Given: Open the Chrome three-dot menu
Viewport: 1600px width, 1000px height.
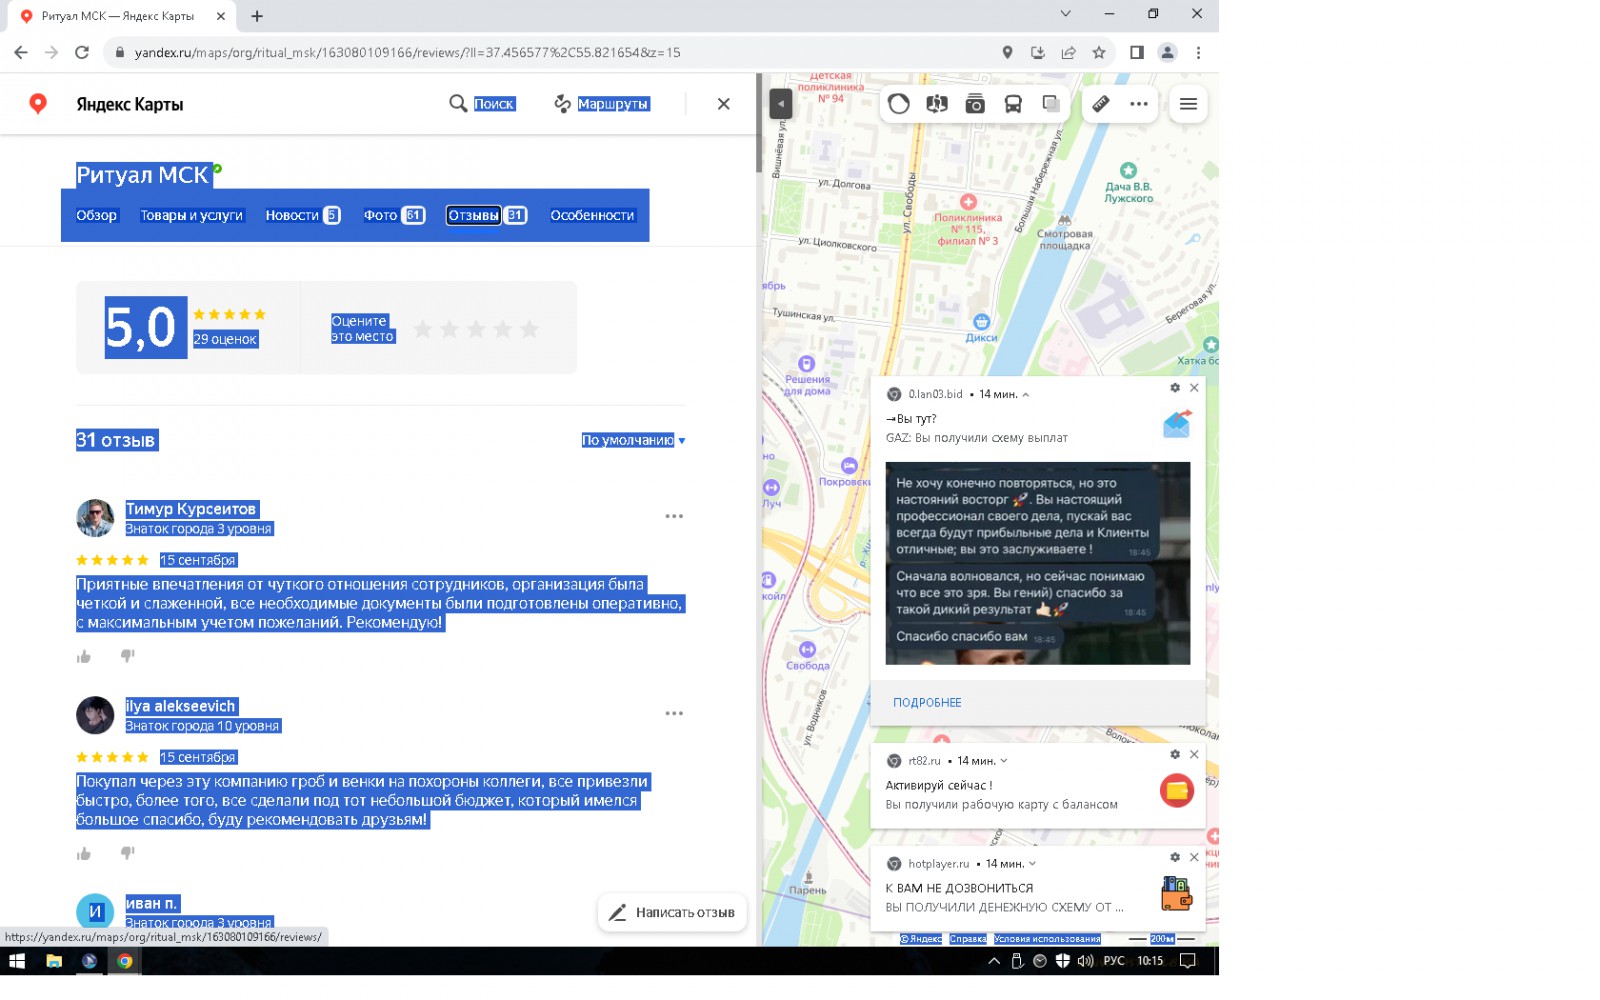Looking at the screenshot, I should (x=1198, y=52).
